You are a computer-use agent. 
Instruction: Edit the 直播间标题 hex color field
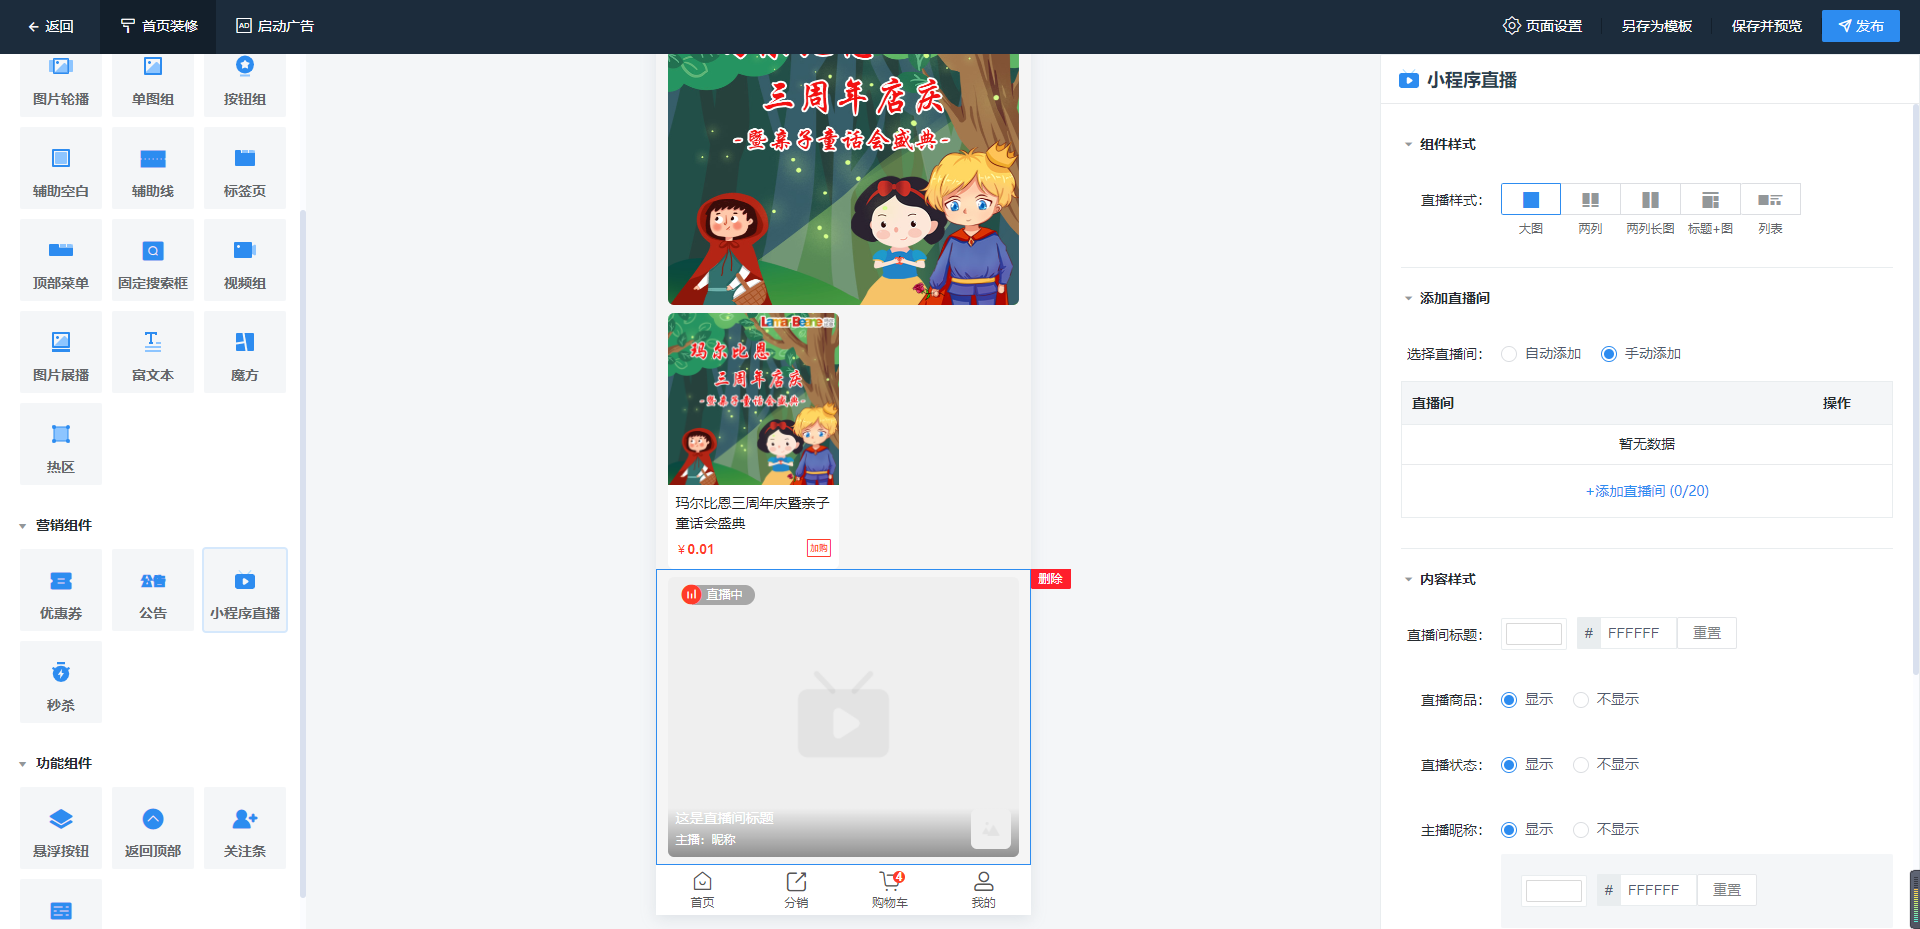click(x=1638, y=634)
